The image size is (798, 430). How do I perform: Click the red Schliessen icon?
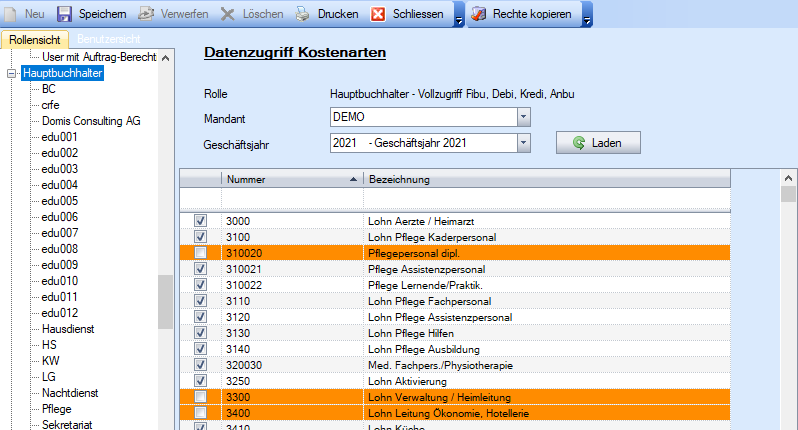tap(378, 14)
